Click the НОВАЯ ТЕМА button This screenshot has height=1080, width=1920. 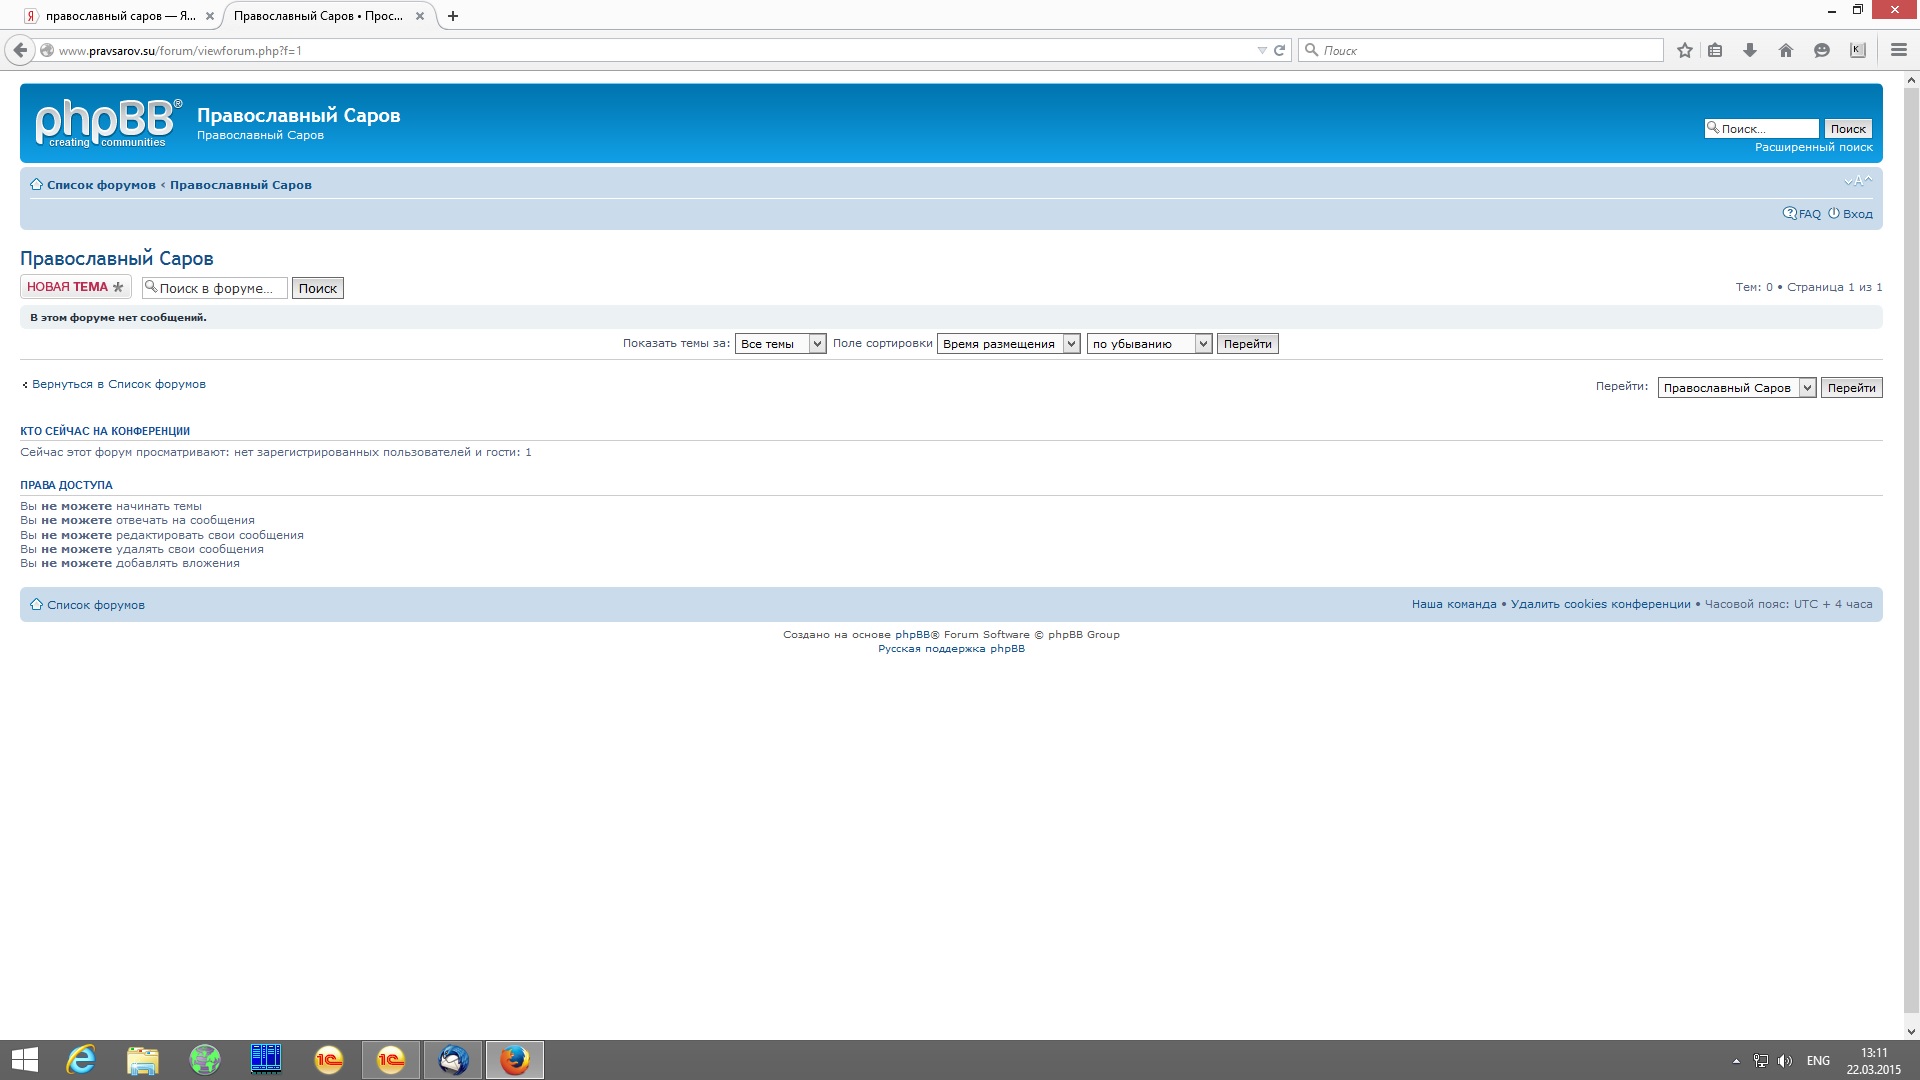tap(75, 287)
